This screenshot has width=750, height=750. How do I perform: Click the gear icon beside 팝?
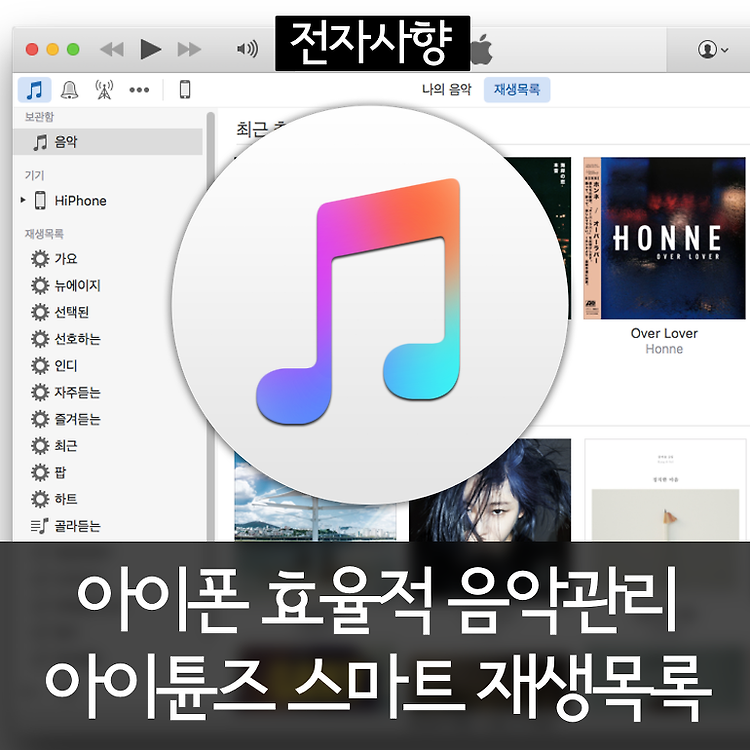coord(40,473)
